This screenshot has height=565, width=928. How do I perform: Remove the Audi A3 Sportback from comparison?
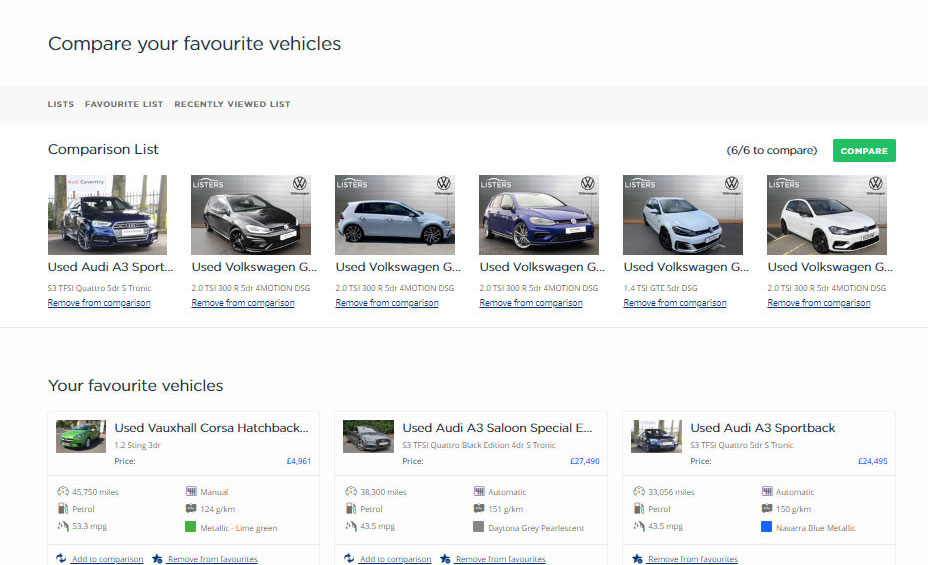pos(99,303)
